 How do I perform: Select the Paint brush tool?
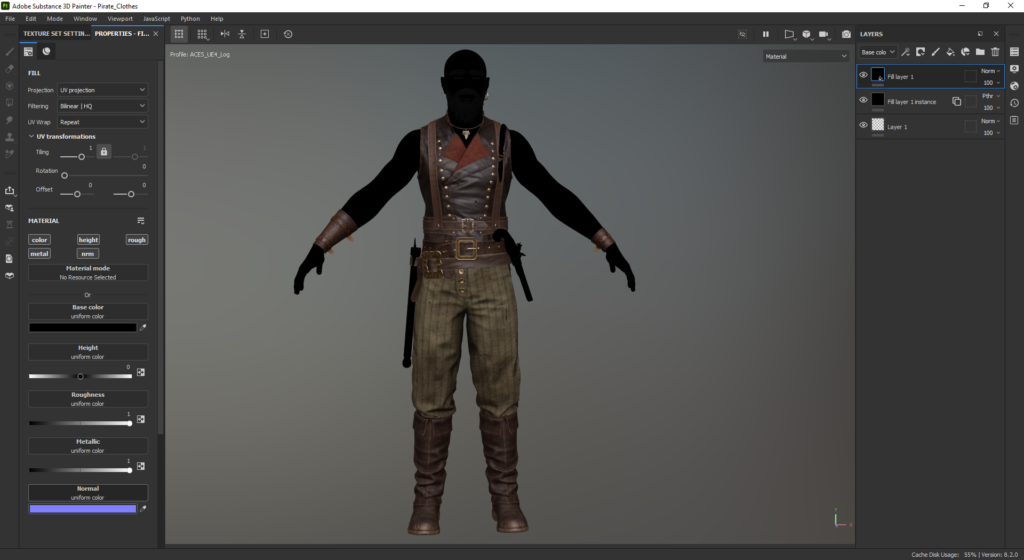click(9, 52)
